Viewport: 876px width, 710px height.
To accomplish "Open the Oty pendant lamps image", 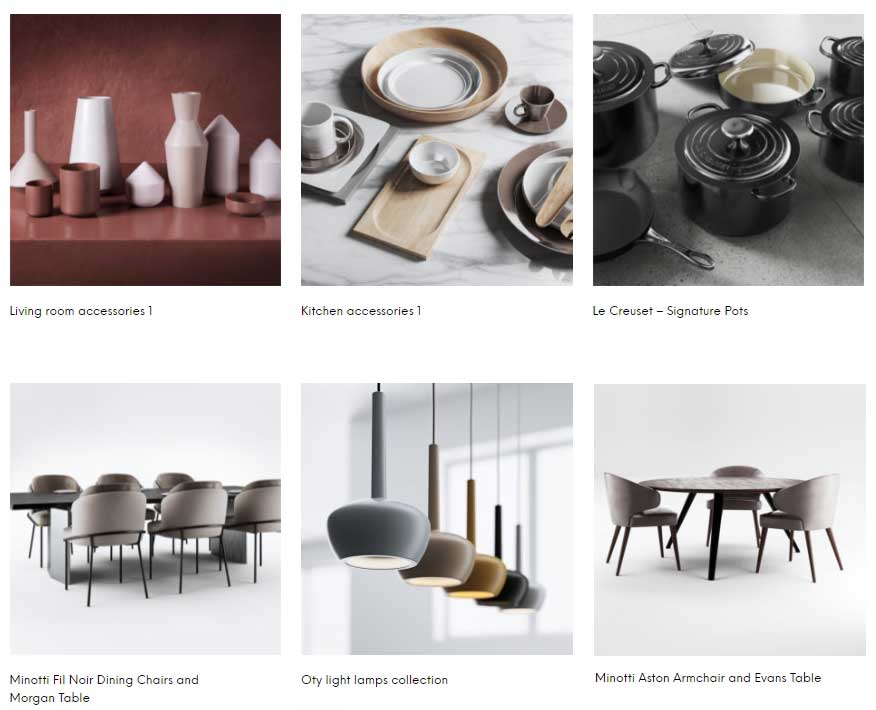I will pos(437,518).
